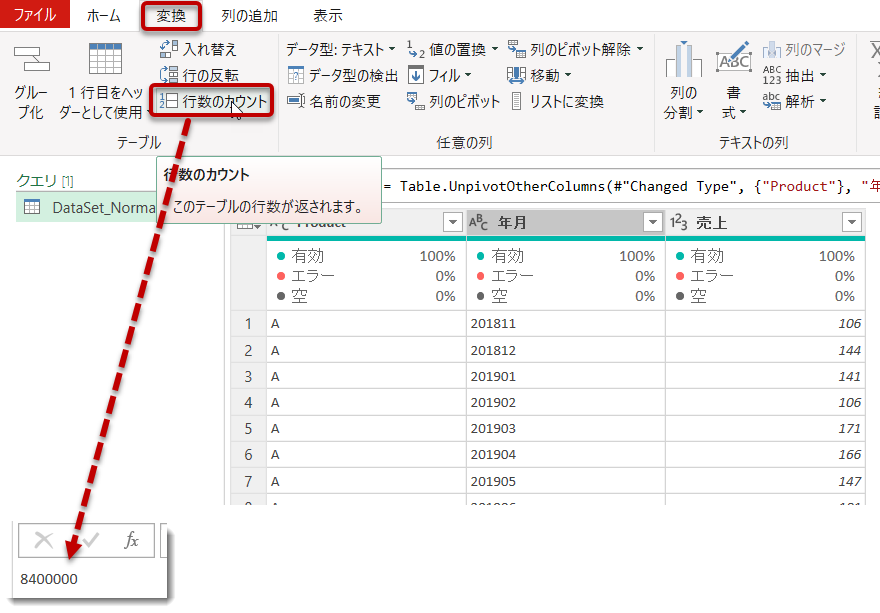
Task: Click 列のマージ icon
Action: tap(772, 50)
